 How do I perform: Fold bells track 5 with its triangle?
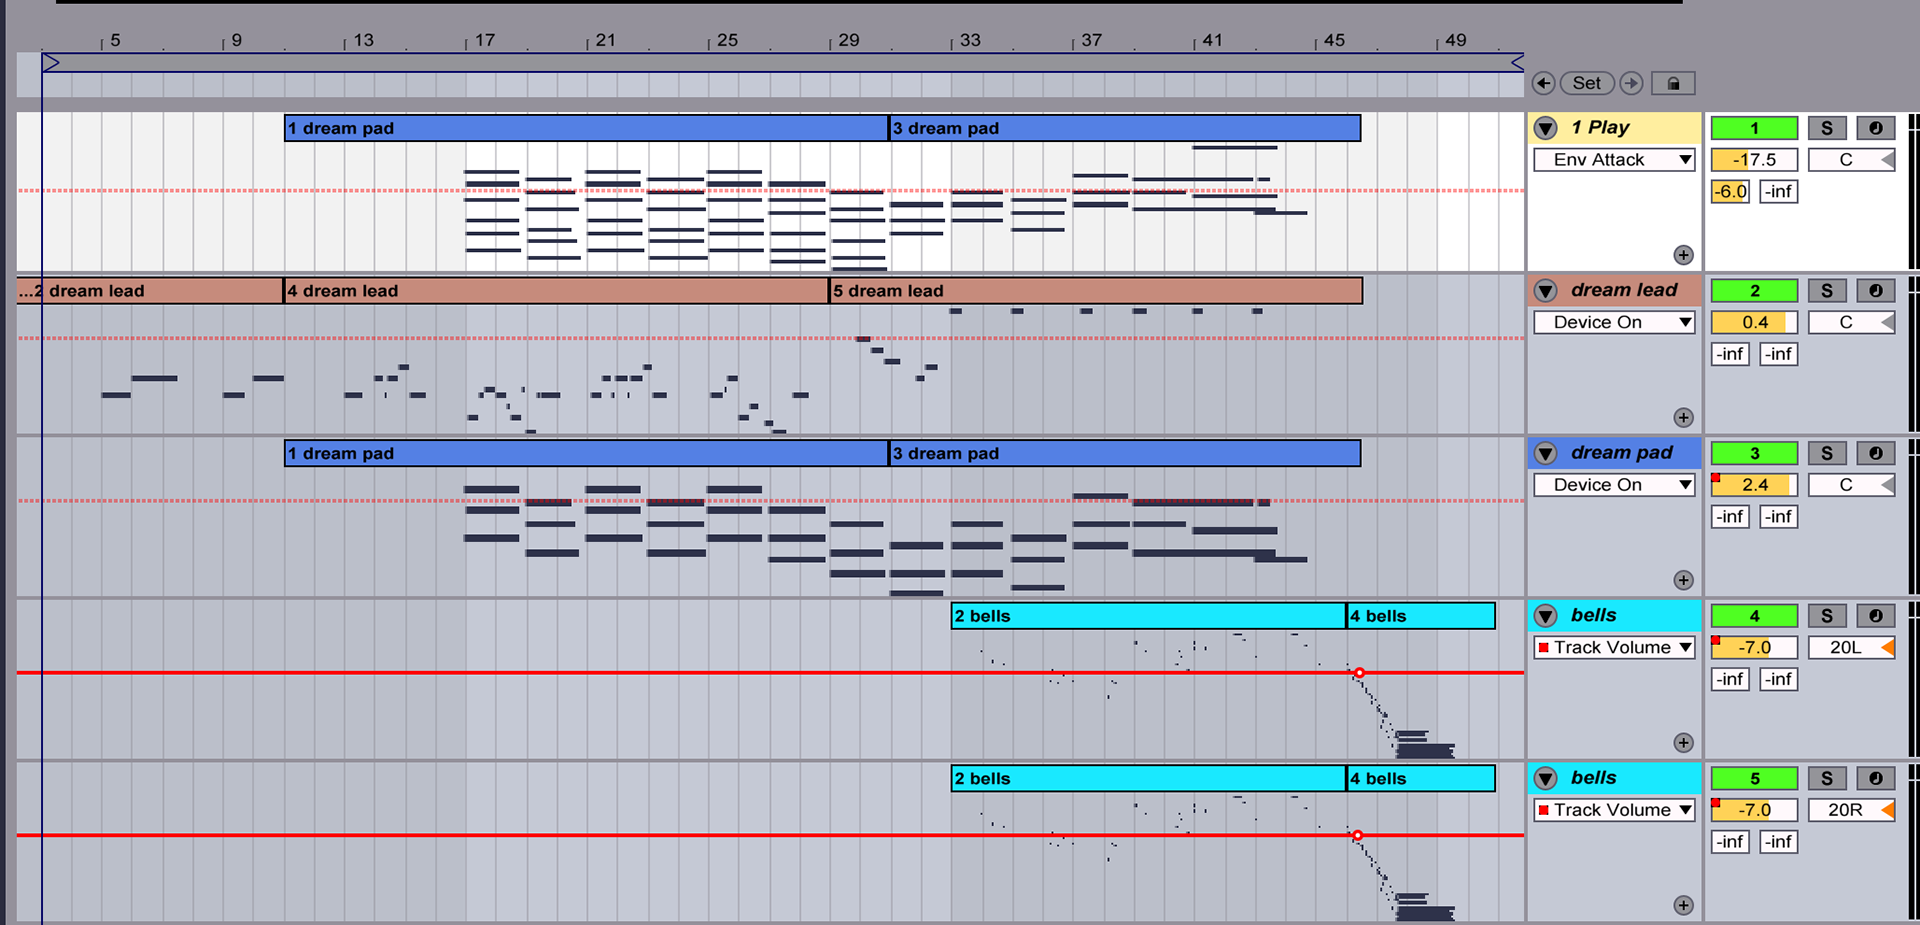click(x=1546, y=778)
